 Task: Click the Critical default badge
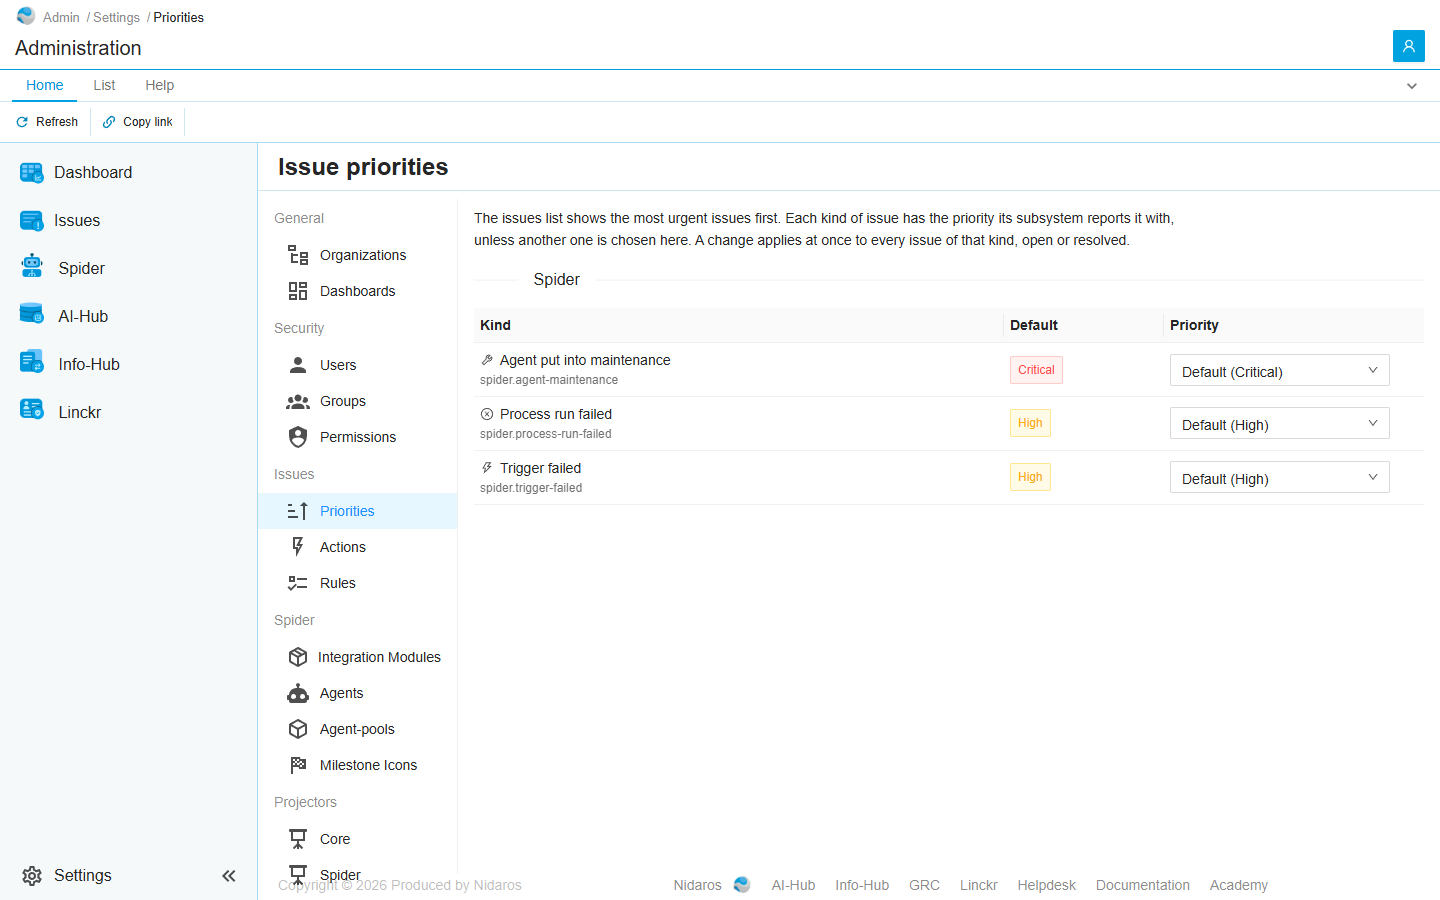click(1036, 370)
